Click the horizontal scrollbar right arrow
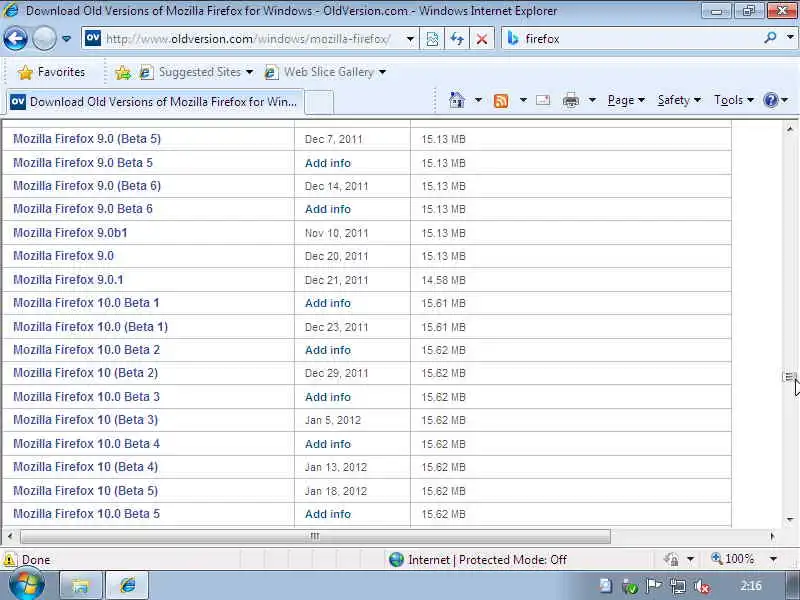This screenshot has height=600, width=800. pyautogui.click(x=772, y=536)
